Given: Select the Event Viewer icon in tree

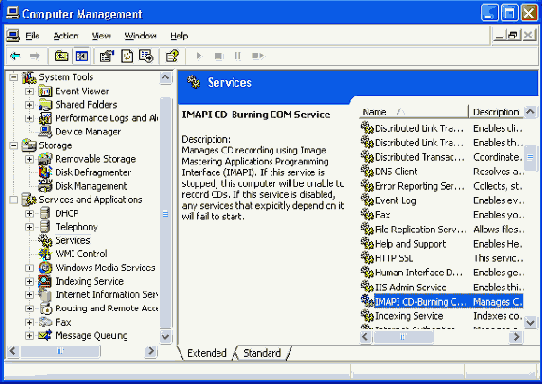Looking at the screenshot, I should click(x=45, y=92).
